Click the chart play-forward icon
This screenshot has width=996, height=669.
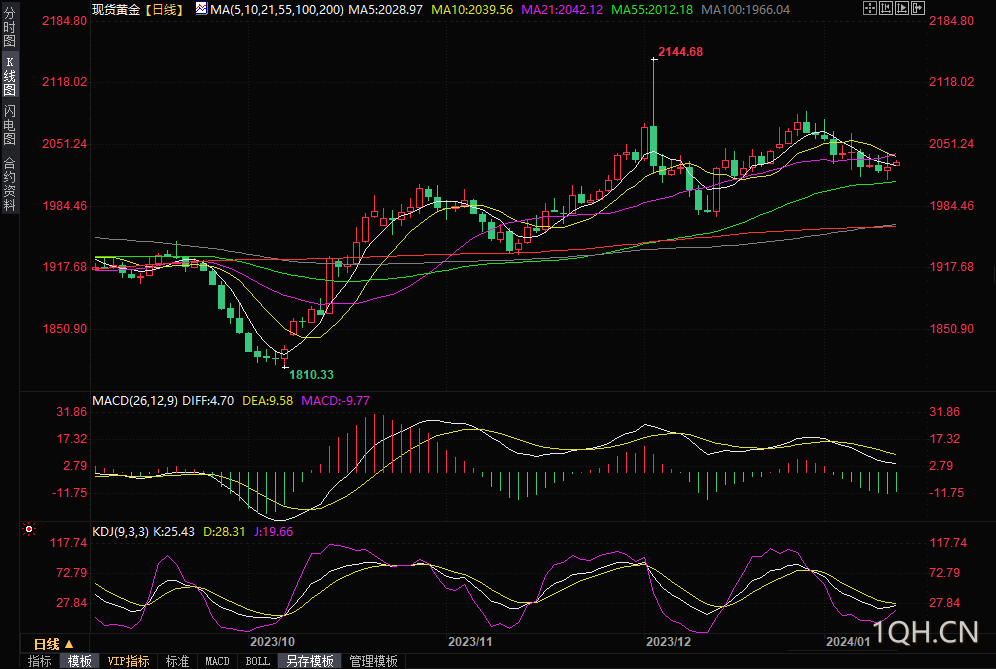(902, 8)
